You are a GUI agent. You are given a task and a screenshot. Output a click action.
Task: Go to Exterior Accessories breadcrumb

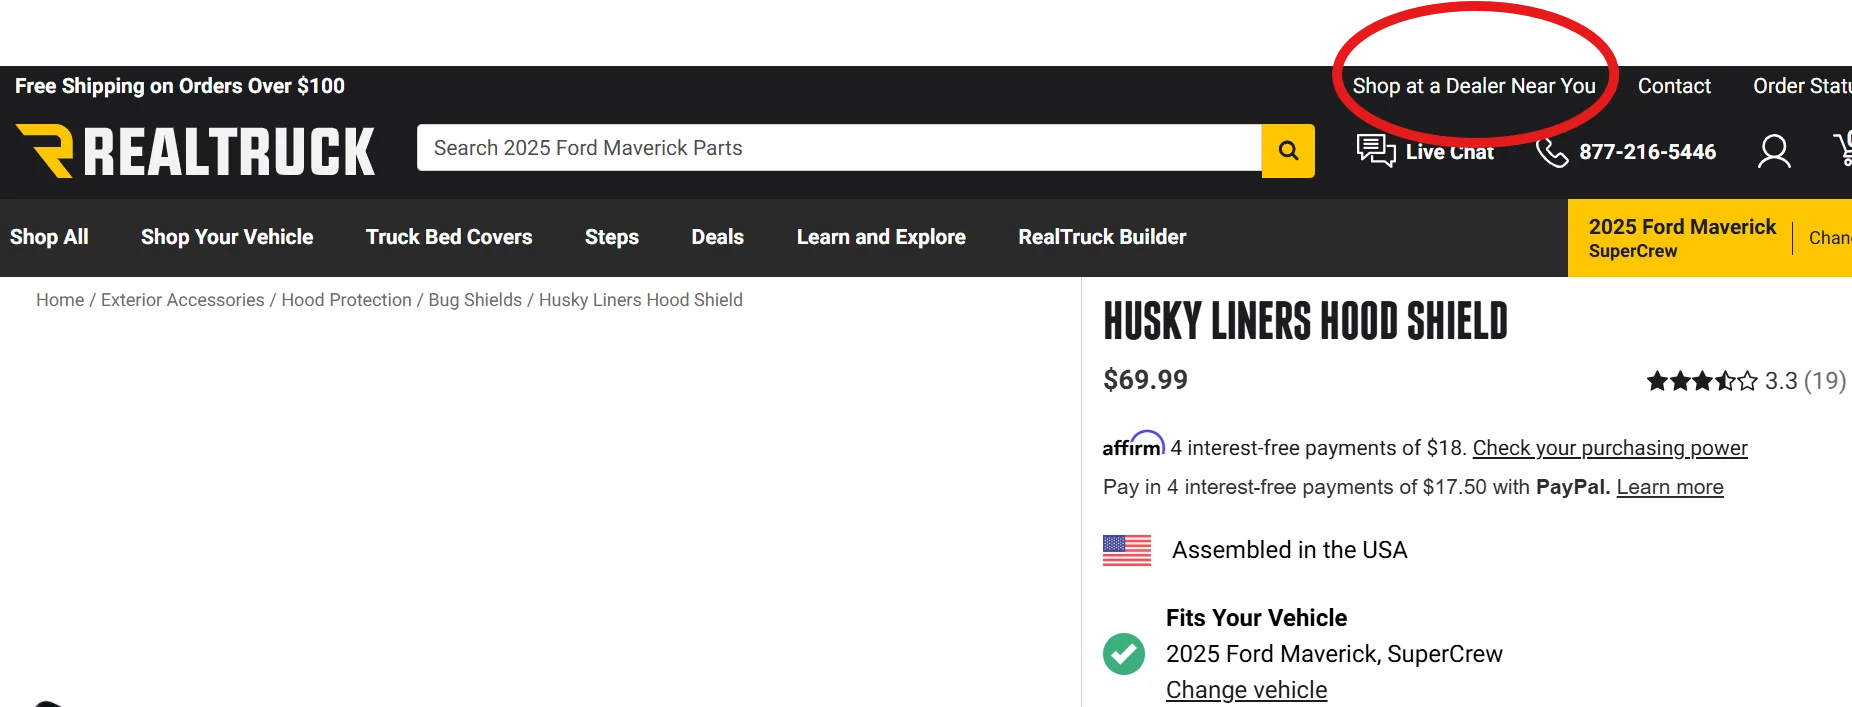click(183, 300)
